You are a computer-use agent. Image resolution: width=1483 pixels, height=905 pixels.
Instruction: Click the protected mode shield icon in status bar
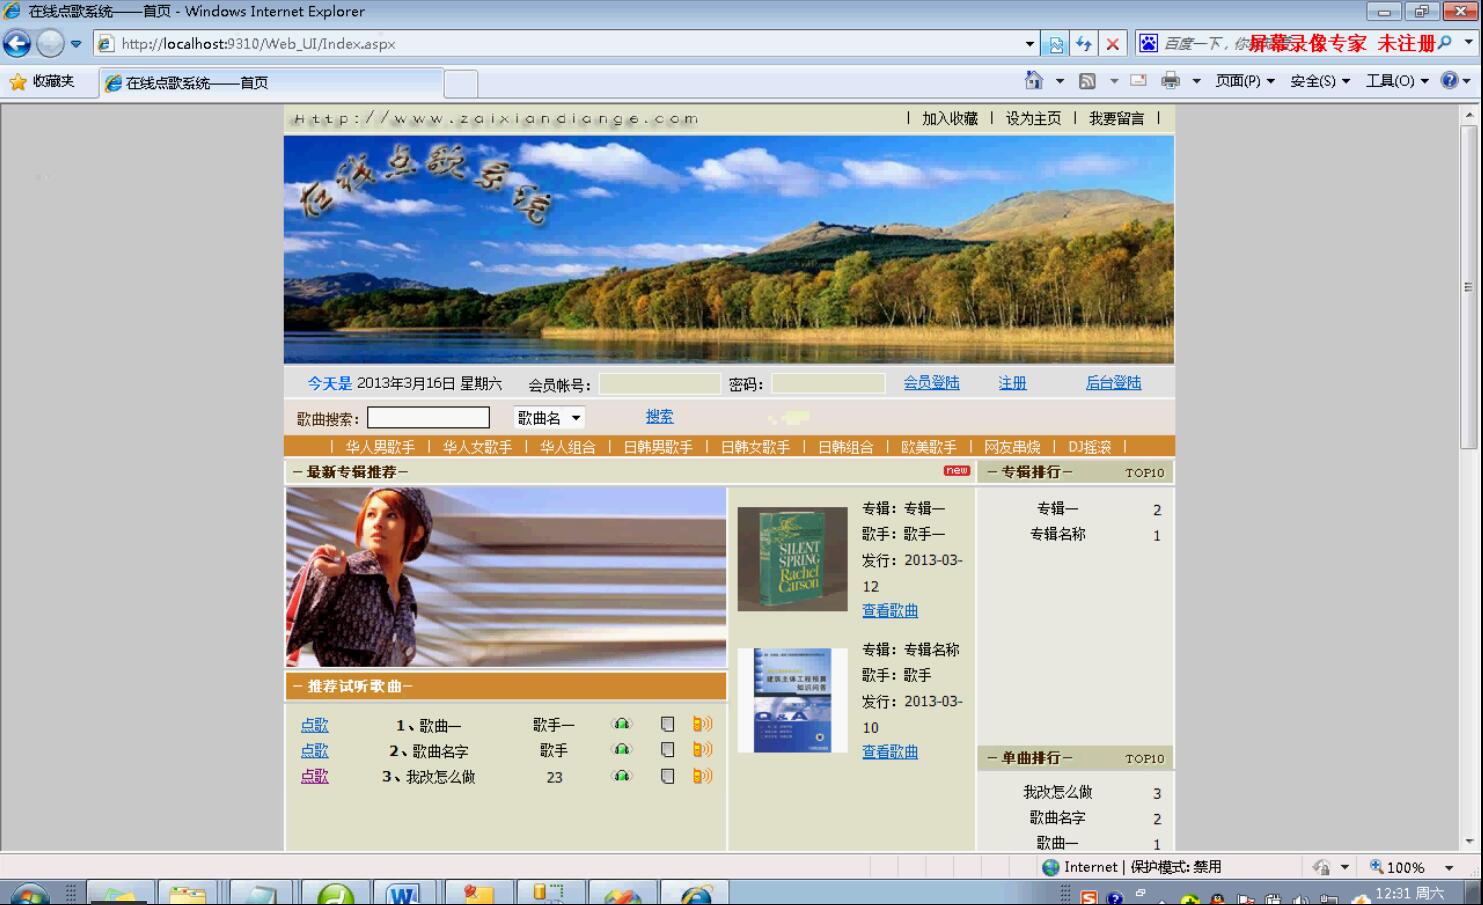click(x=1321, y=867)
